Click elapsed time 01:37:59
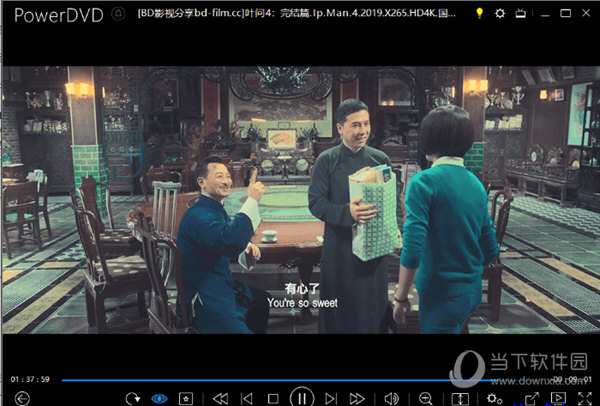Image resolution: width=600 pixels, height=406 pixels. pyautogui.click(x=30, y=379)
